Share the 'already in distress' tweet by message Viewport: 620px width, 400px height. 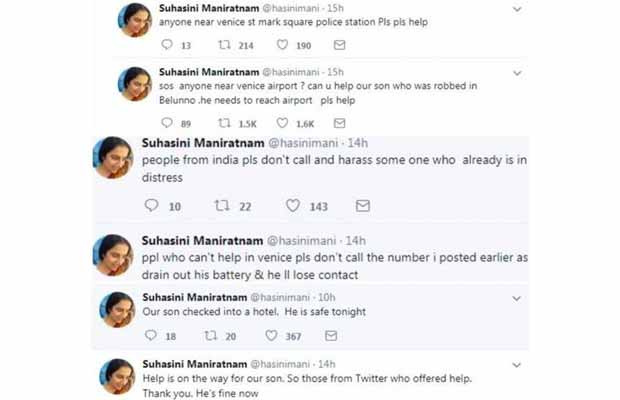[362, 205]
